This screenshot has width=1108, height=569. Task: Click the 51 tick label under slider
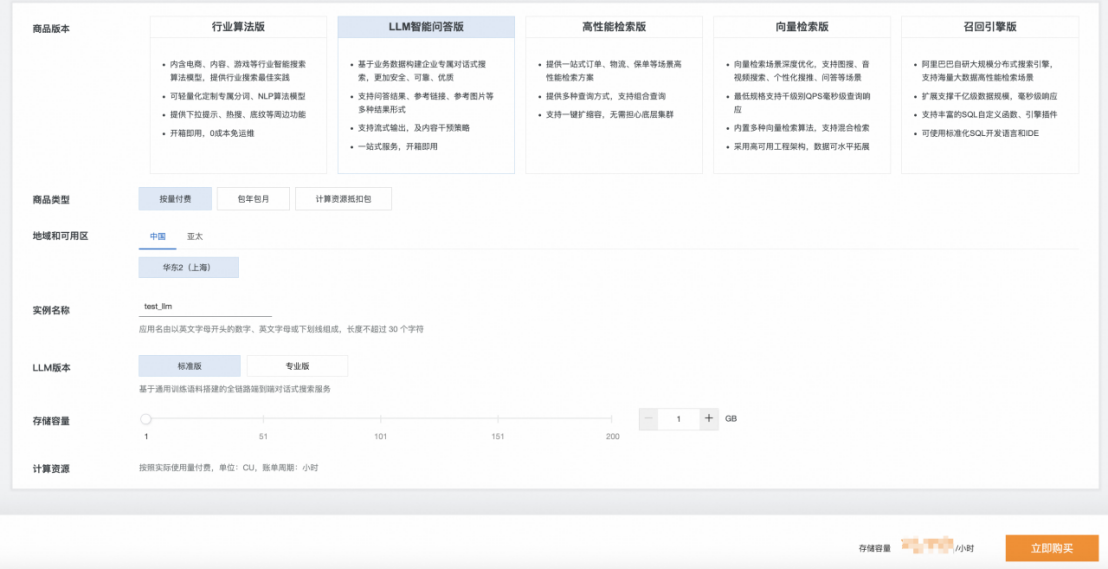[263, 437]
